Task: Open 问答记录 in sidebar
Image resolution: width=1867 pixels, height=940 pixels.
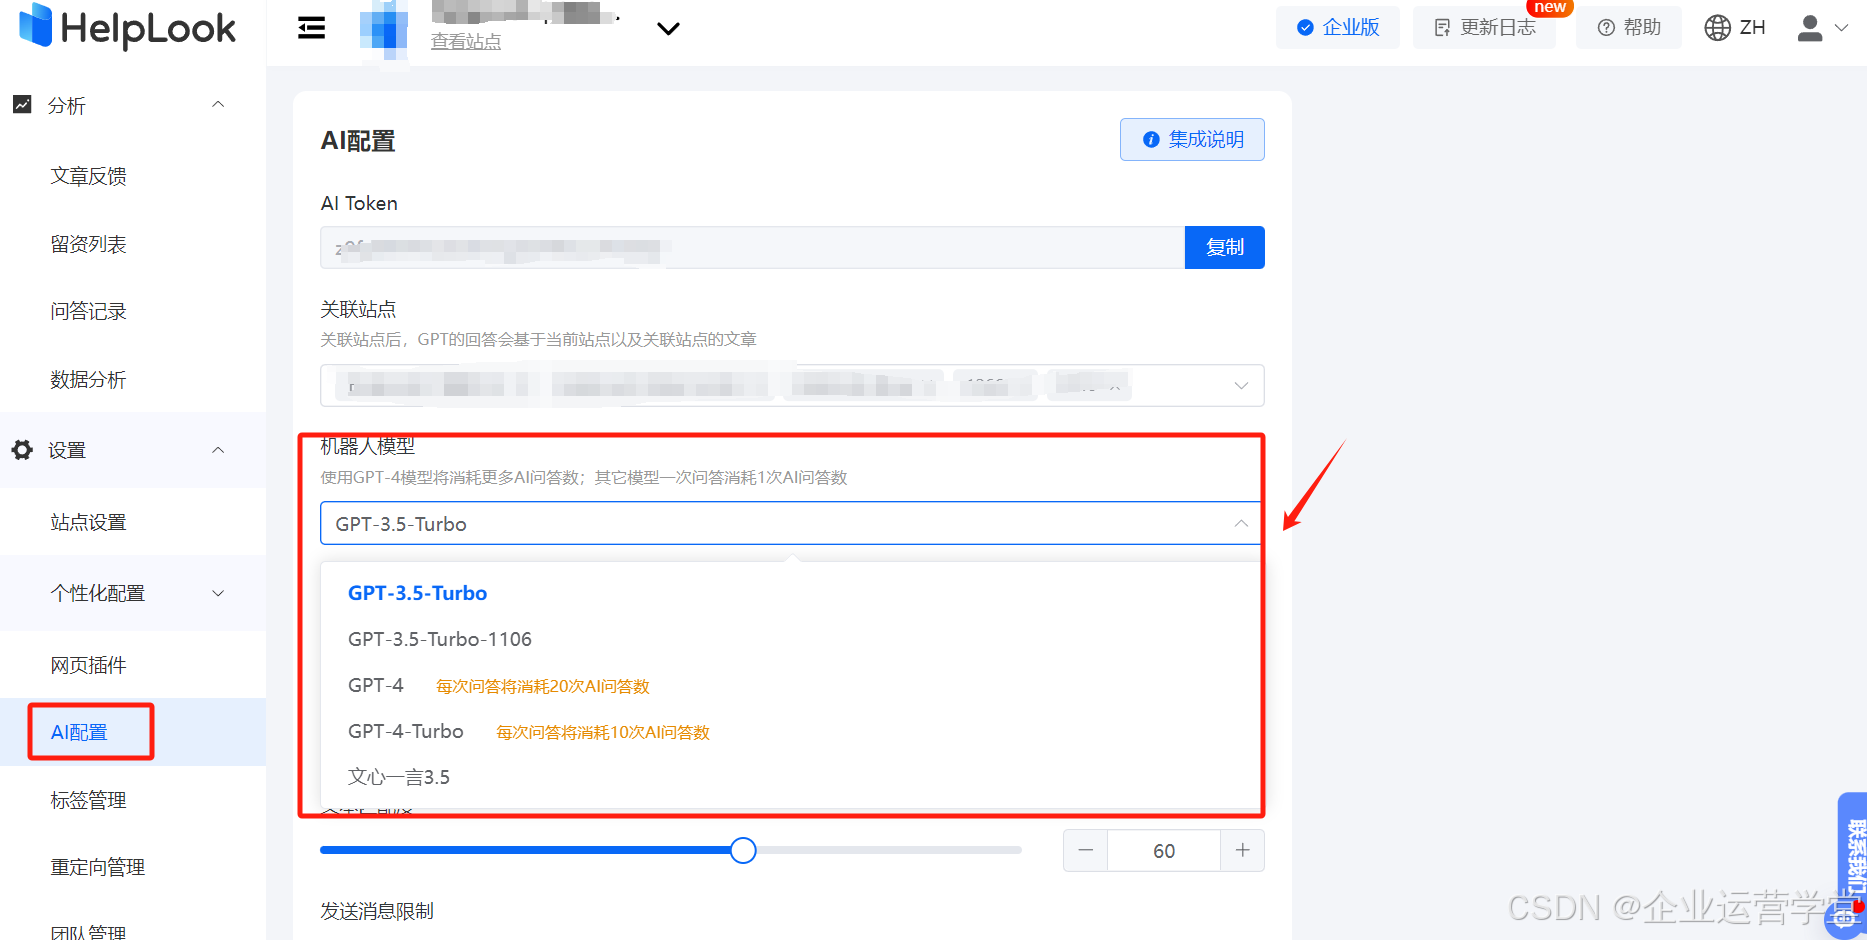Action: (89, 311)
